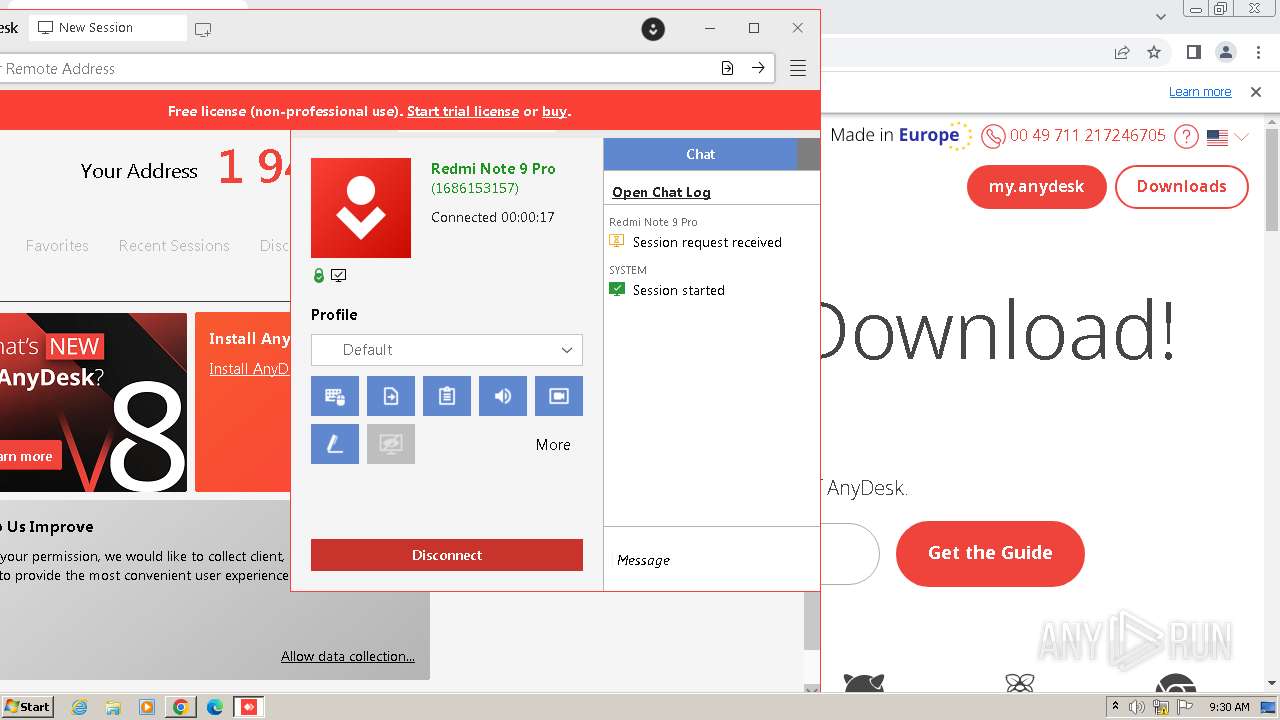Open the Favorites tab
The width and height of the screenshot is (1280, 720).
pos(57,245)
